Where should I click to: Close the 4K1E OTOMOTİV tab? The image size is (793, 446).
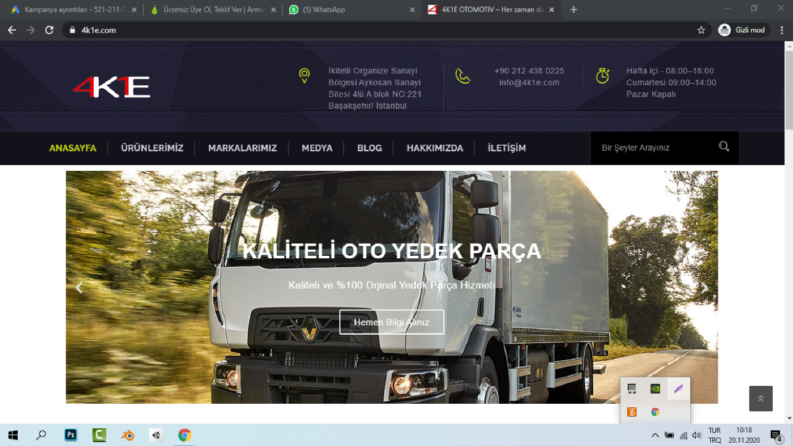point(552,10)
